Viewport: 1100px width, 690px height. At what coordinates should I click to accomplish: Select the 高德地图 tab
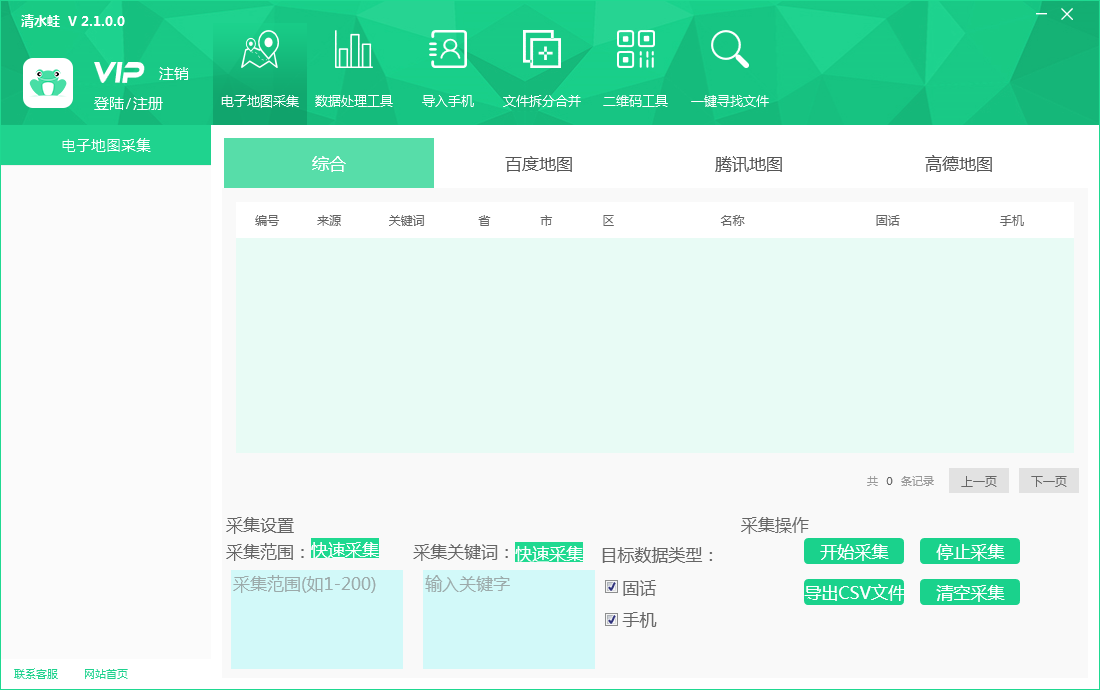point(958,163)
